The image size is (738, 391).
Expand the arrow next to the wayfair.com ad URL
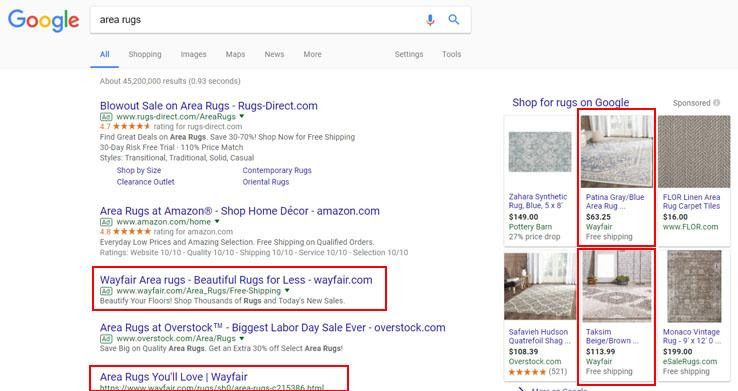pos(287,291)
